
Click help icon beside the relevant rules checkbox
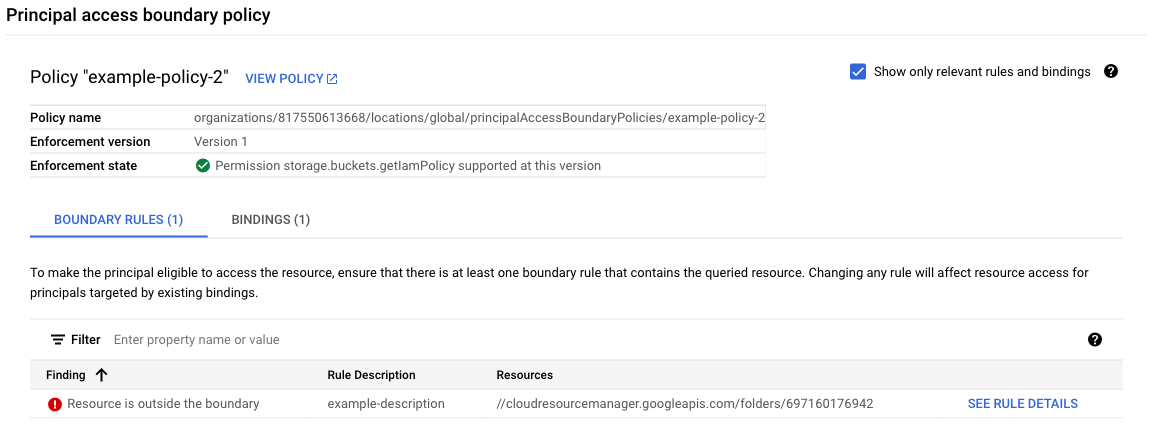pos(1110,72)
